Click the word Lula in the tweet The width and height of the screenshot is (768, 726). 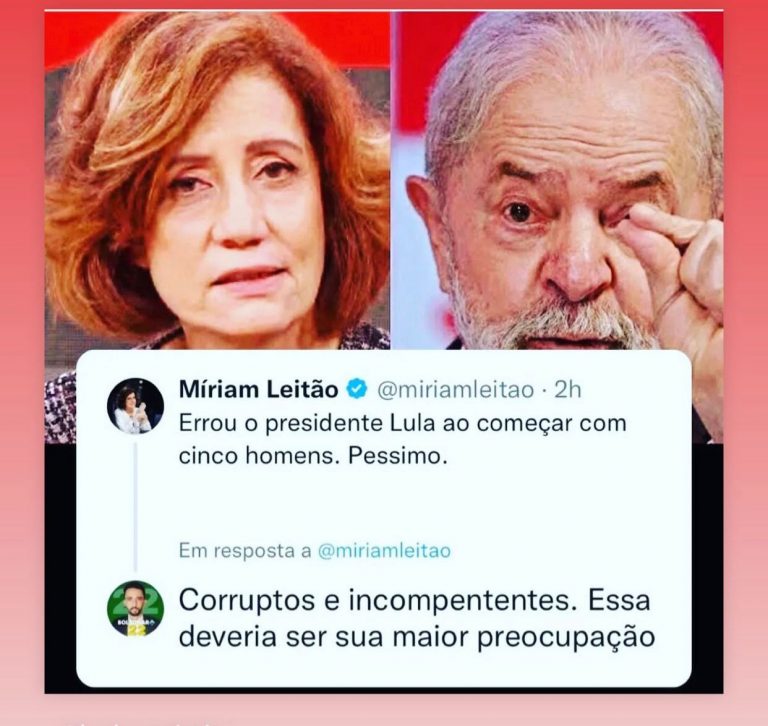[412, 423]
